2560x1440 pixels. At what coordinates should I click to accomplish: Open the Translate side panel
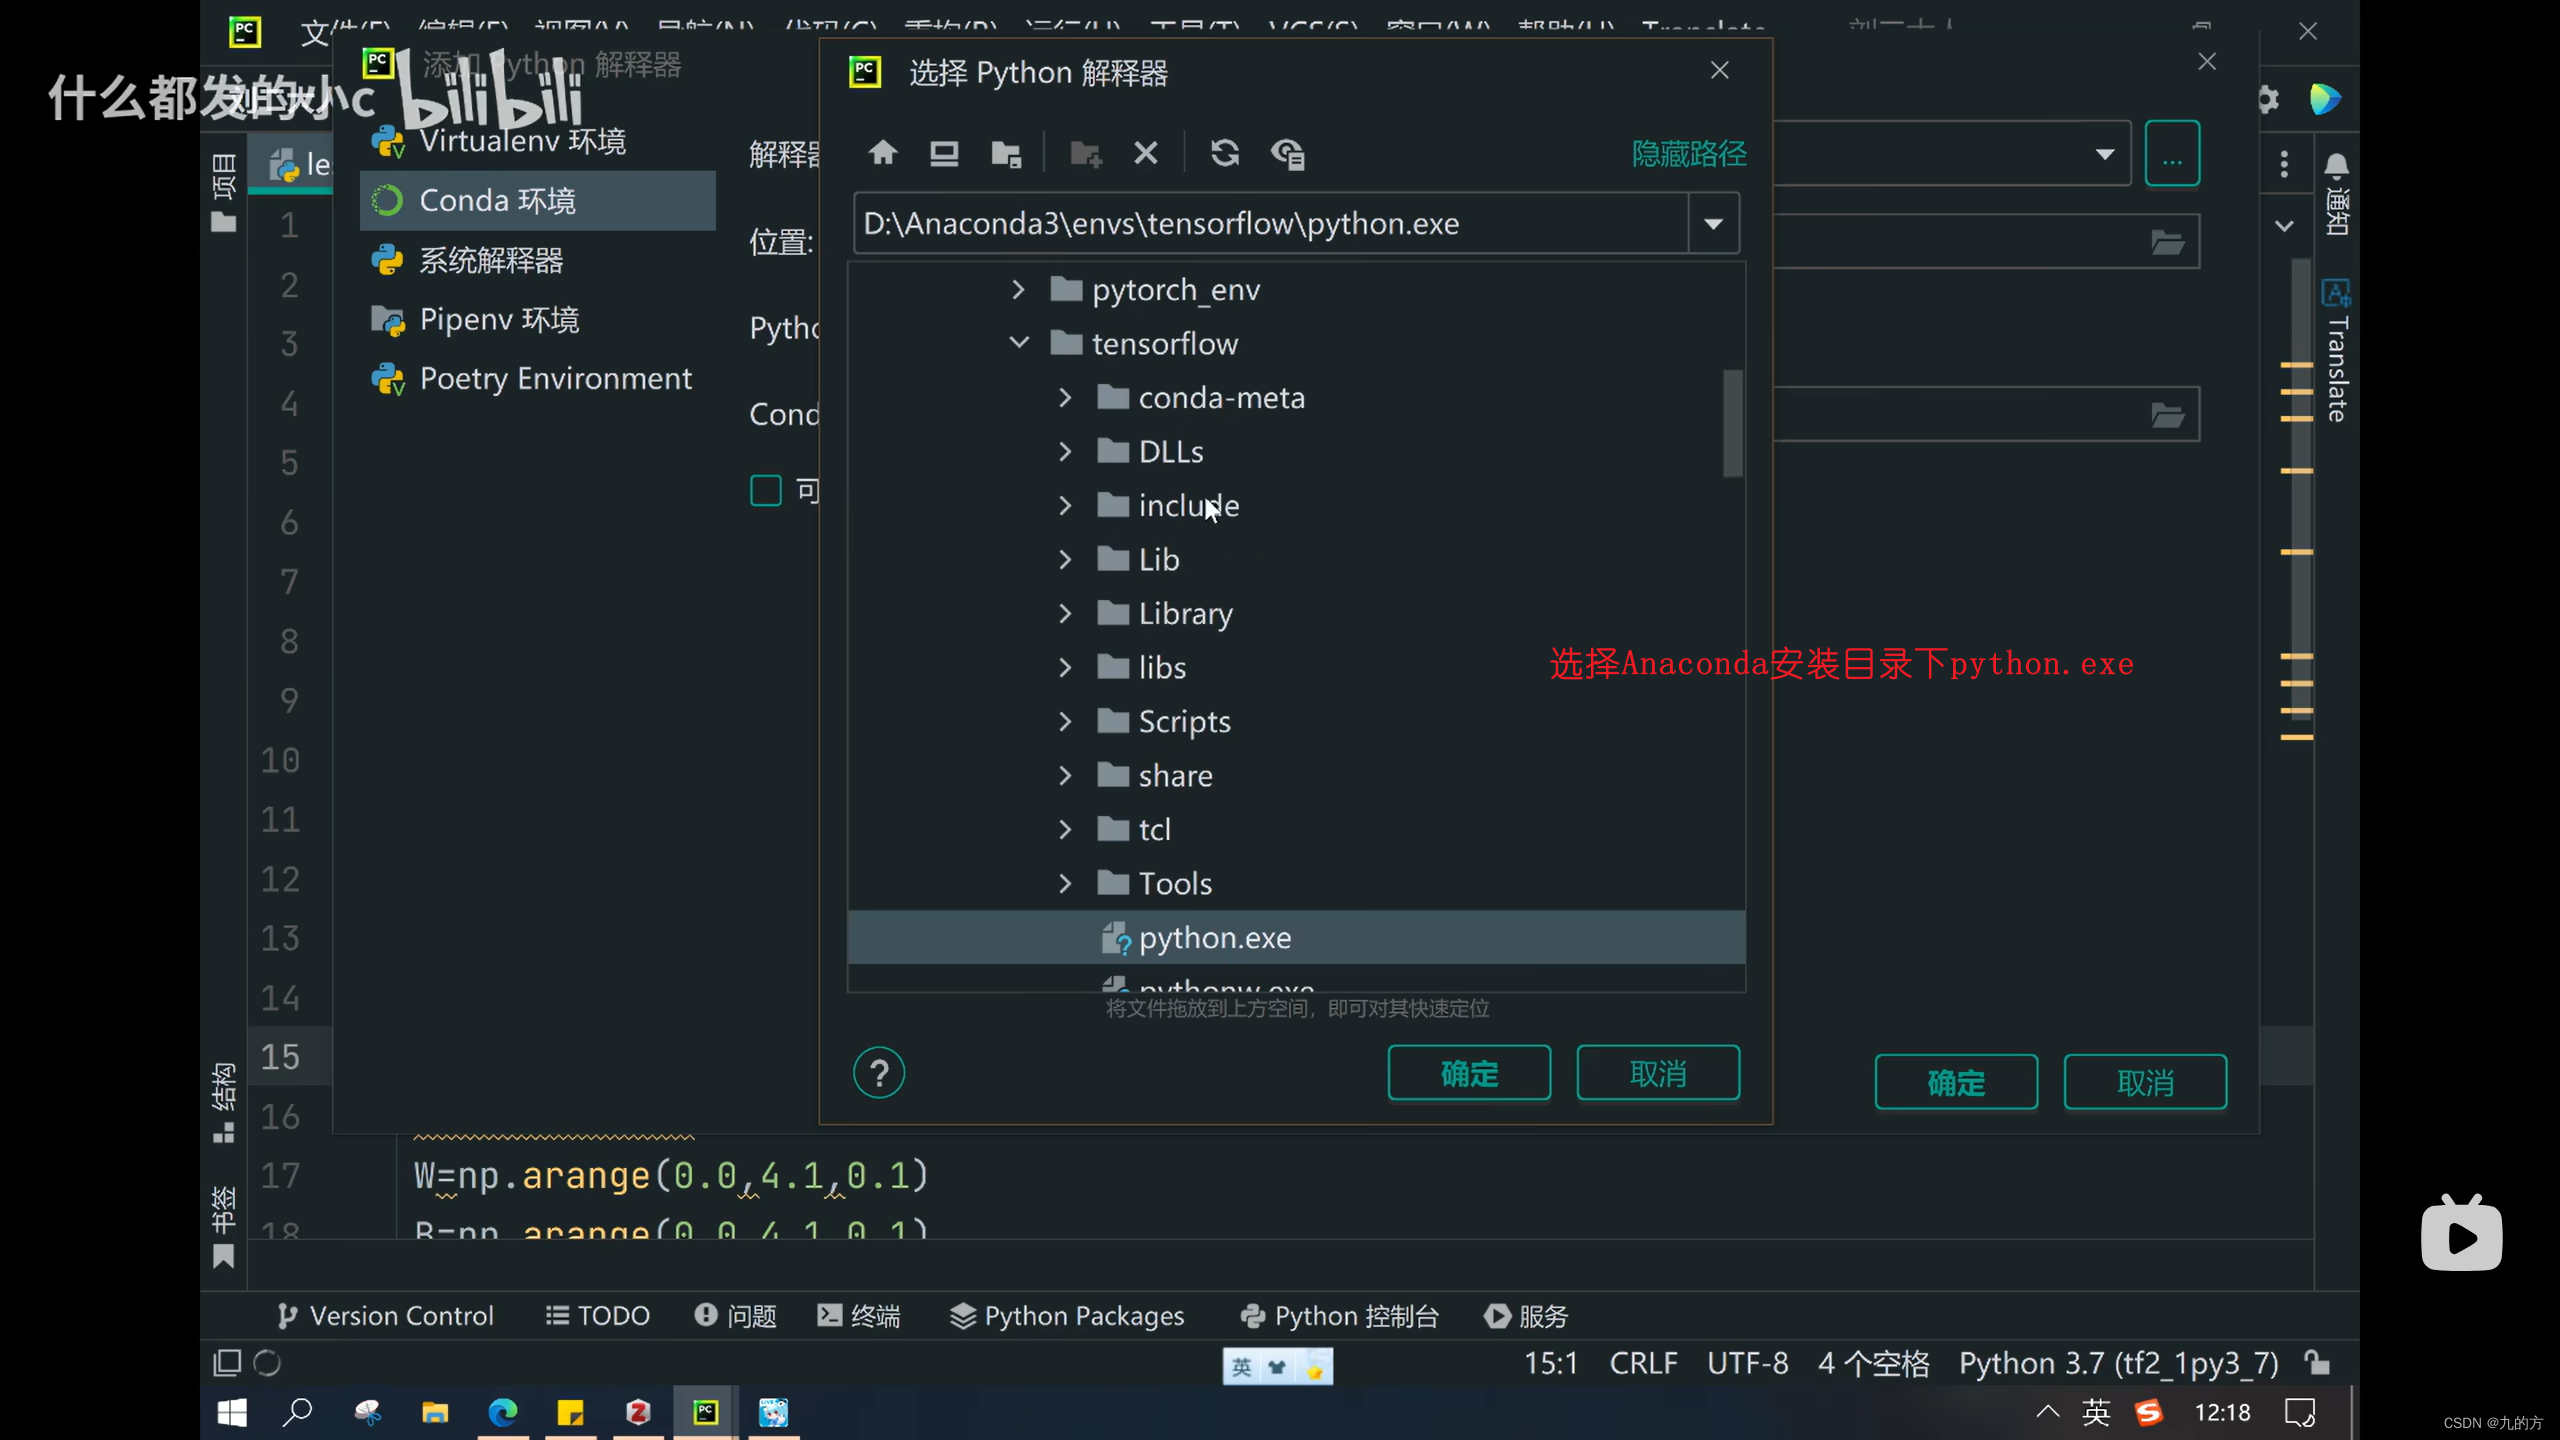[x=2337, y=350]
